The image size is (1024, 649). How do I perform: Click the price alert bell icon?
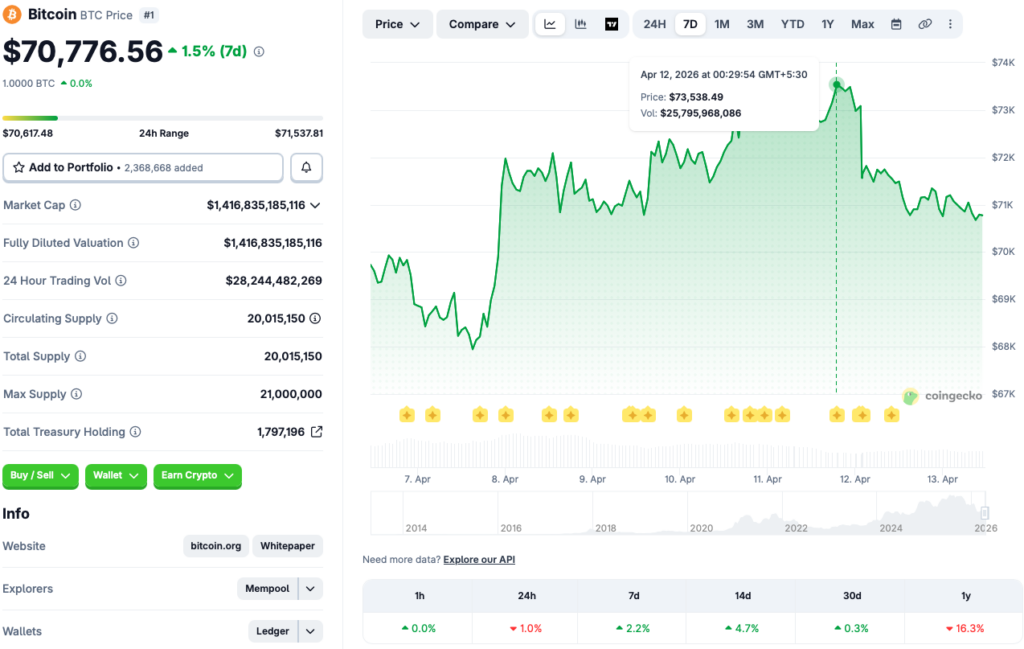tap(306, 168)
